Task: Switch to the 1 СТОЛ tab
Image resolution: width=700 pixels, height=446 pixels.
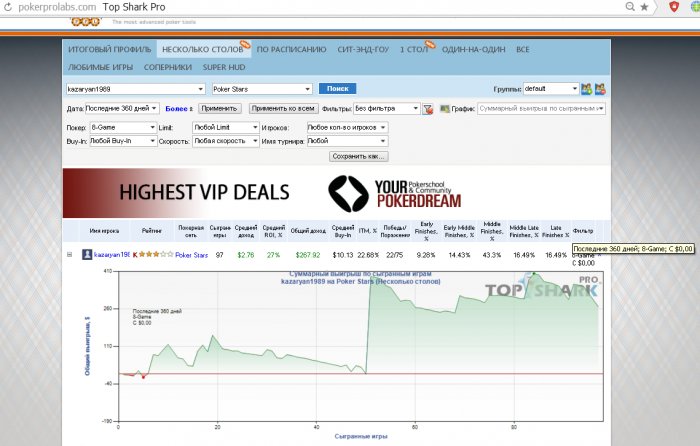Action: pyautogui.click(x=414, y=50)
